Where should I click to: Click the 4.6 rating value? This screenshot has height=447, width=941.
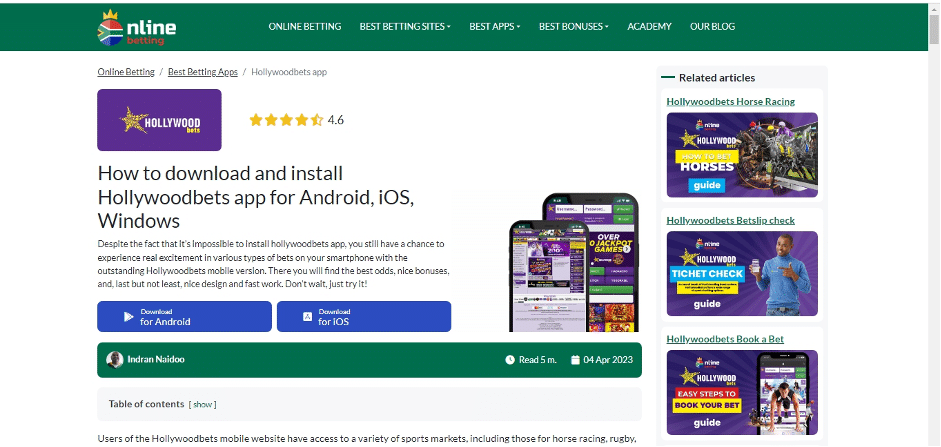point(335,120)
